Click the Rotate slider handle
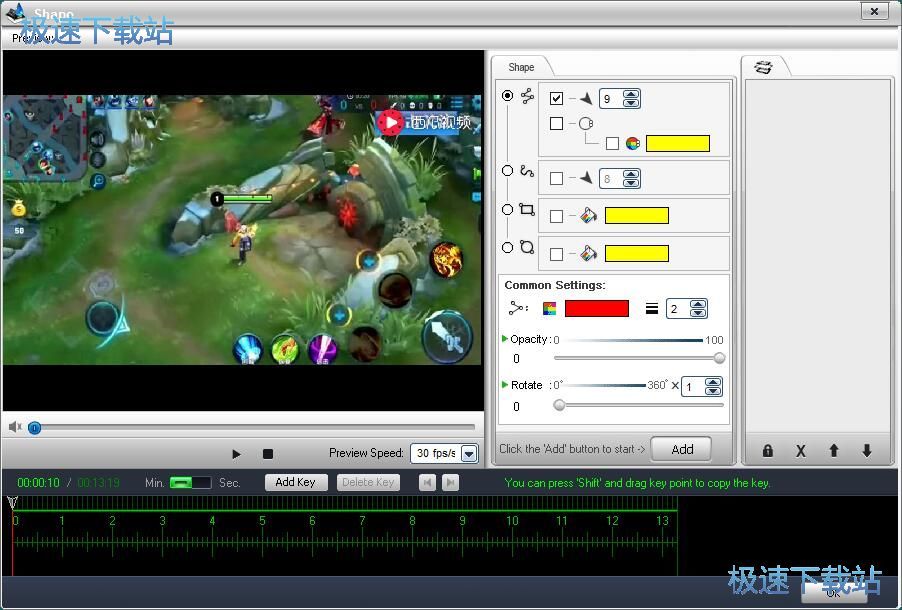 coord(559,405)
